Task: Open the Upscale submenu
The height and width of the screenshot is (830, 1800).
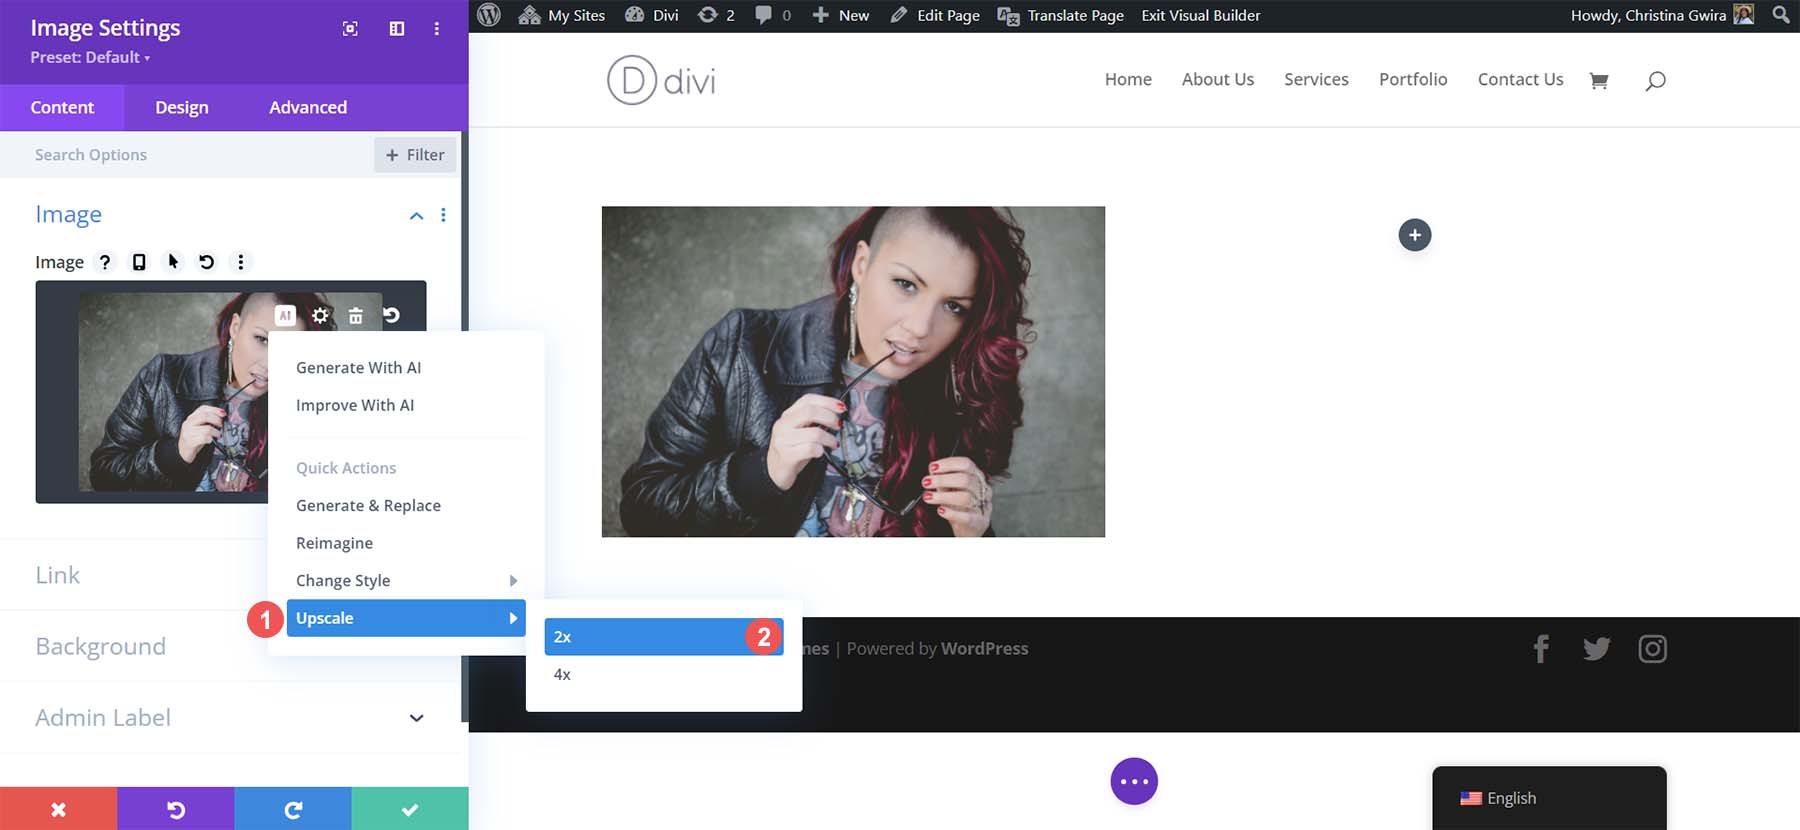Action: tap(406, 618)
